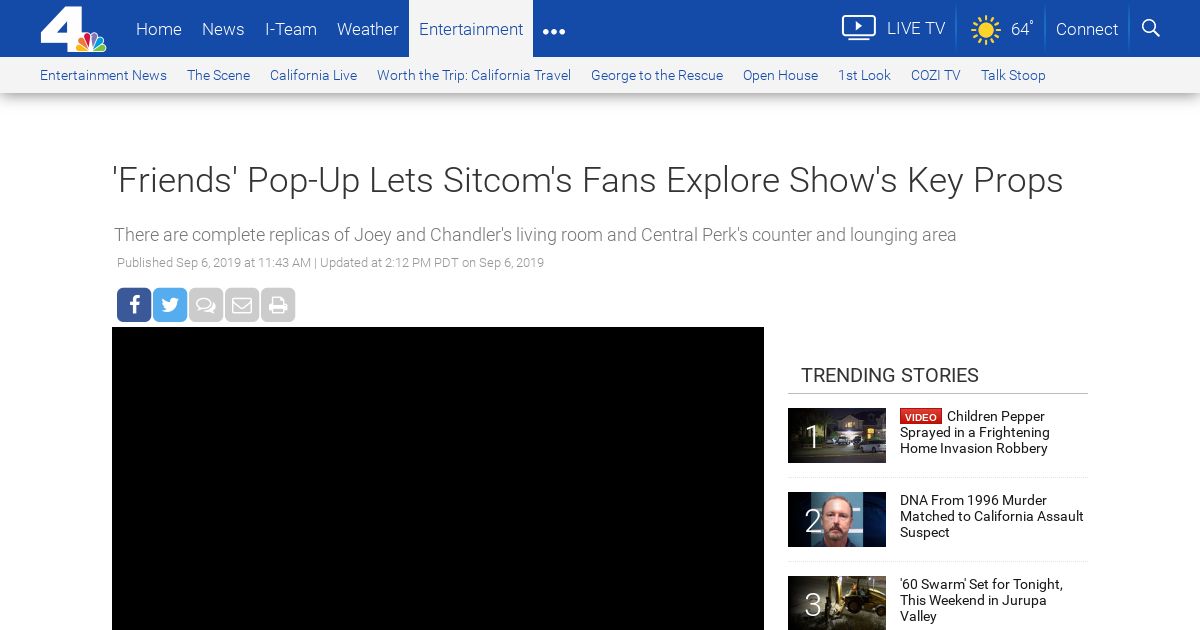Screen dimensions: 1200x630
Task: Open Entertainment News subnav link
Action: 103,75
